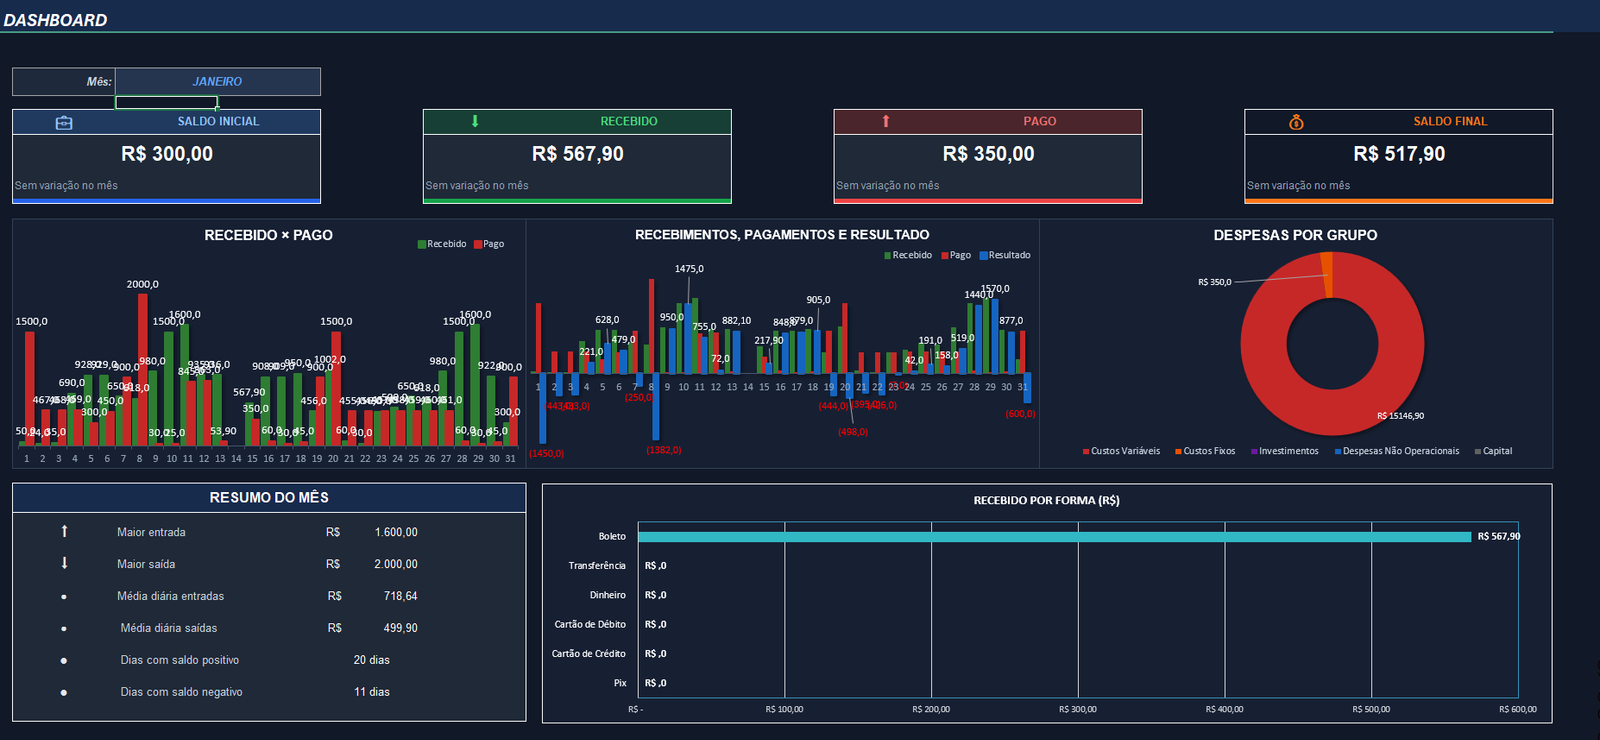This screenshot has width=1600, height=740.
Task: Click the 2000,0 data label in Recebido × Pago chart
Action: tap(143, 284)
